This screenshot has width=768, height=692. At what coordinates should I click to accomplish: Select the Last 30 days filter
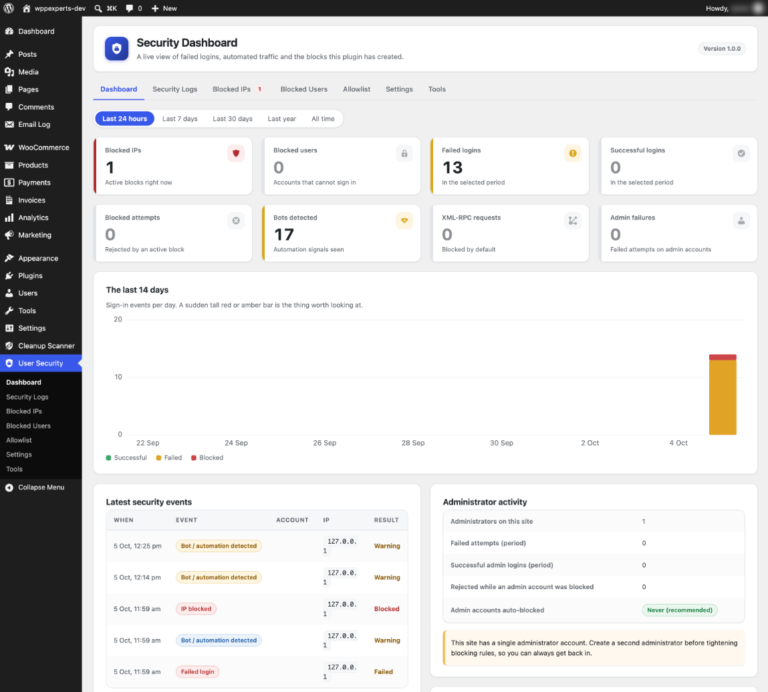click(233, 119)
